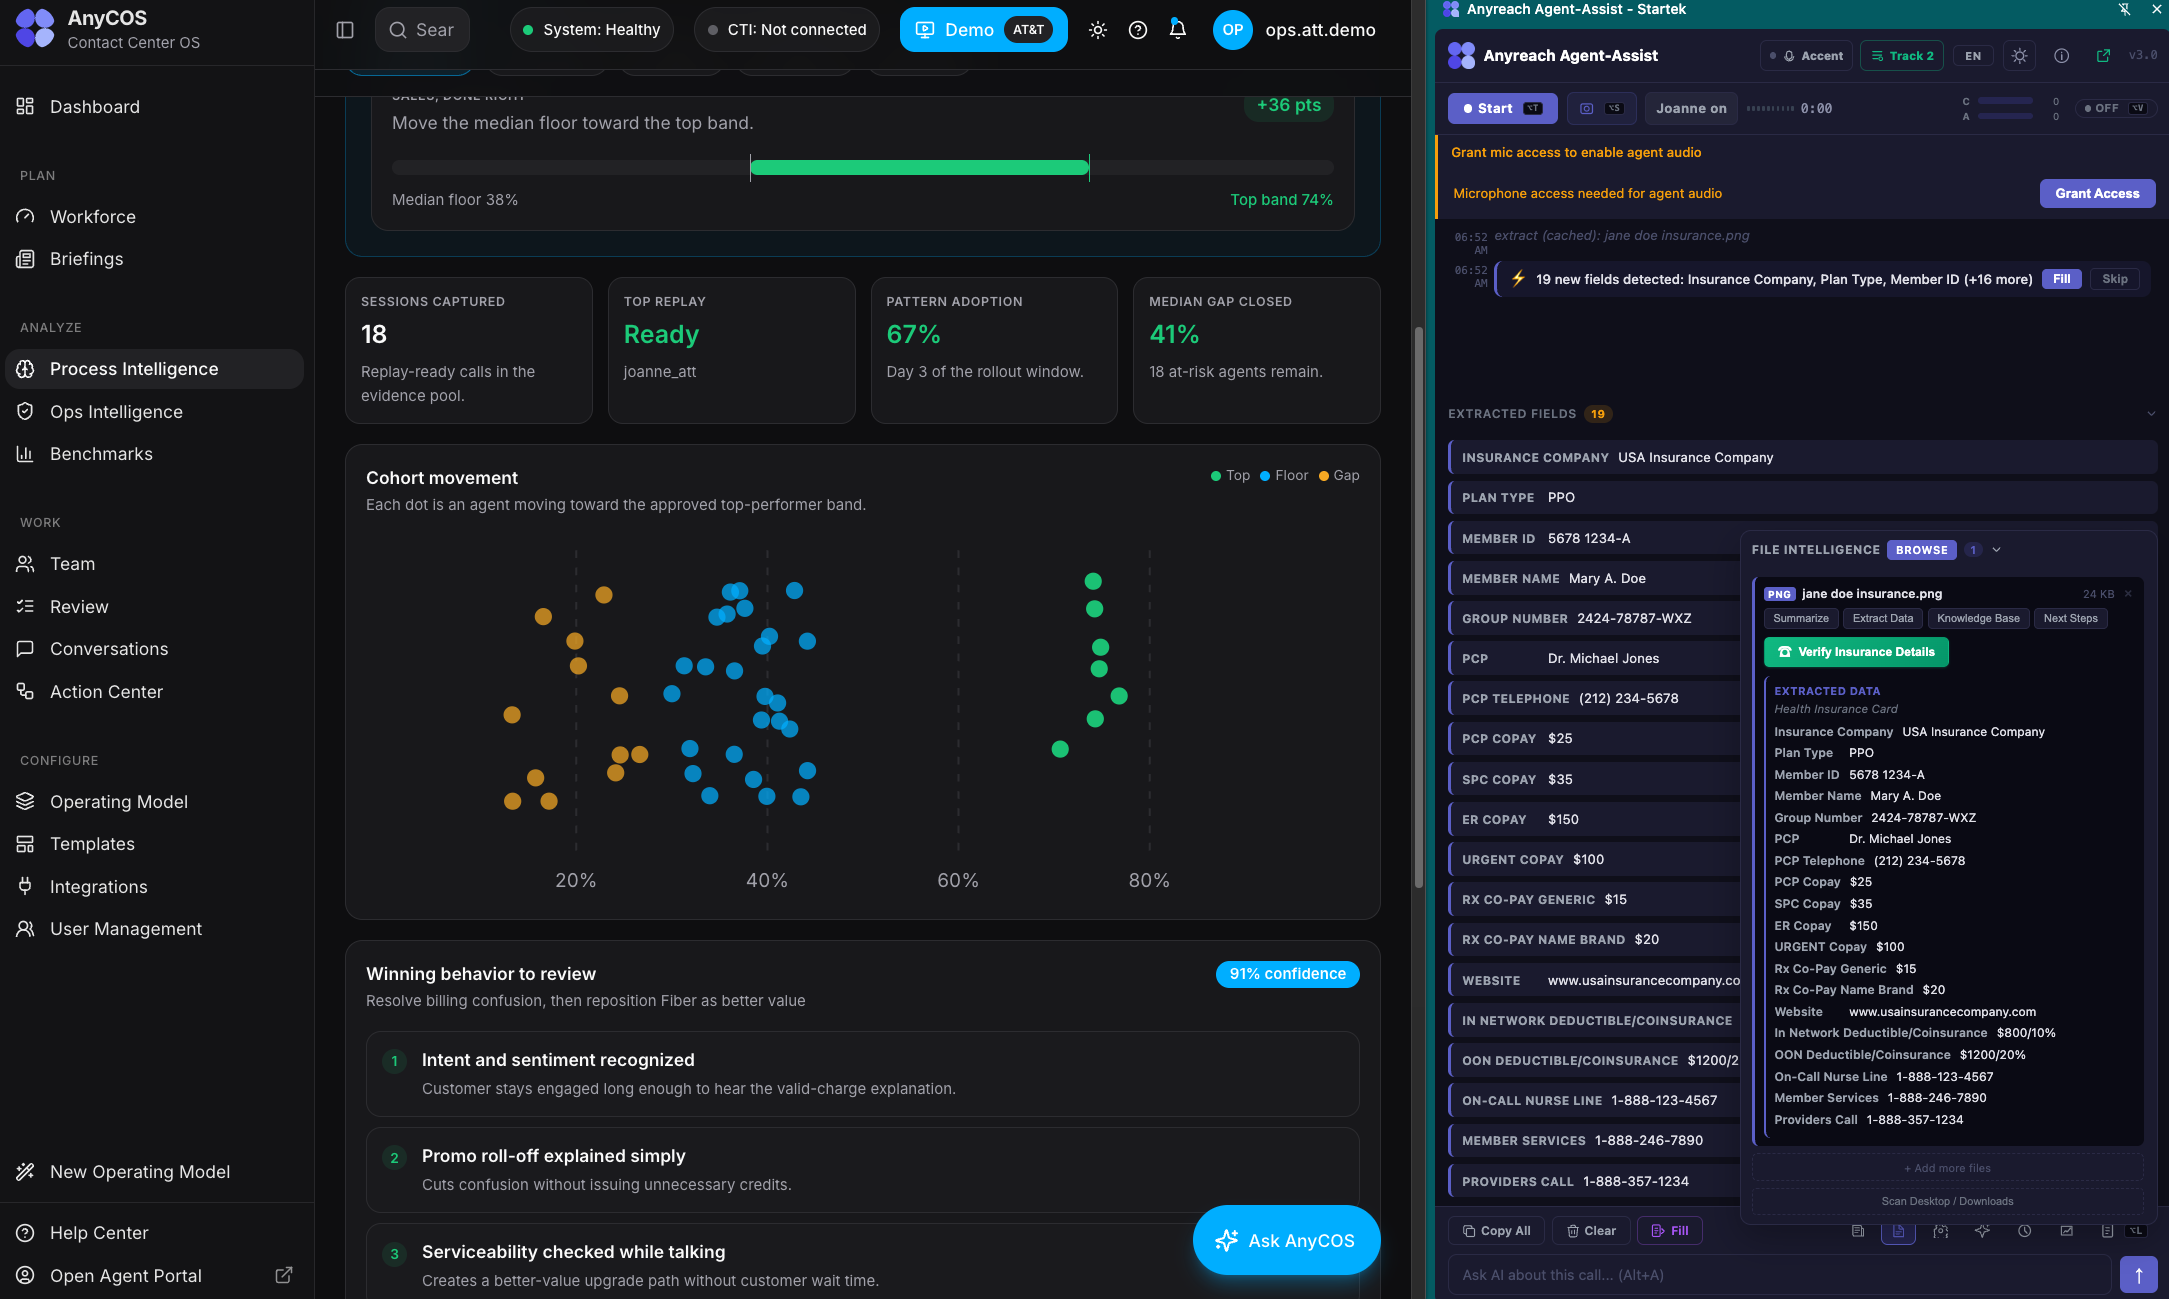
Task: Remove jane doe insurance.png file
Action: coord(2128,594)
